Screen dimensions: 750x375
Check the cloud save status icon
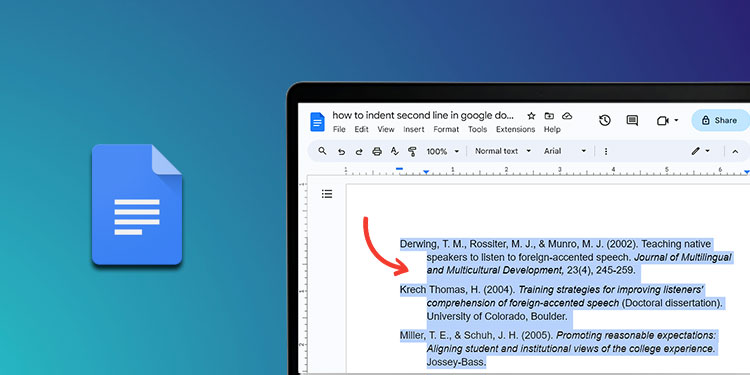pos(567,116)
